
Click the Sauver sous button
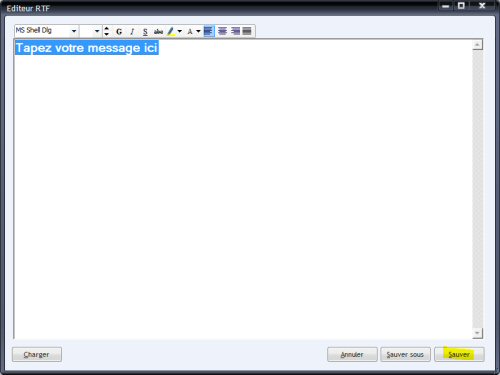(x=405, y=354)
